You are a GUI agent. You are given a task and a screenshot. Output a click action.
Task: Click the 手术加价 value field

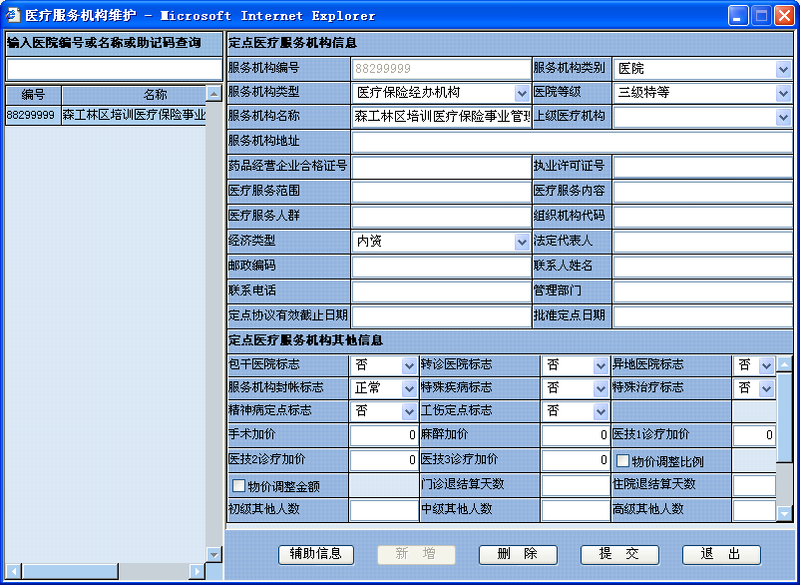(x=384, y=435)
